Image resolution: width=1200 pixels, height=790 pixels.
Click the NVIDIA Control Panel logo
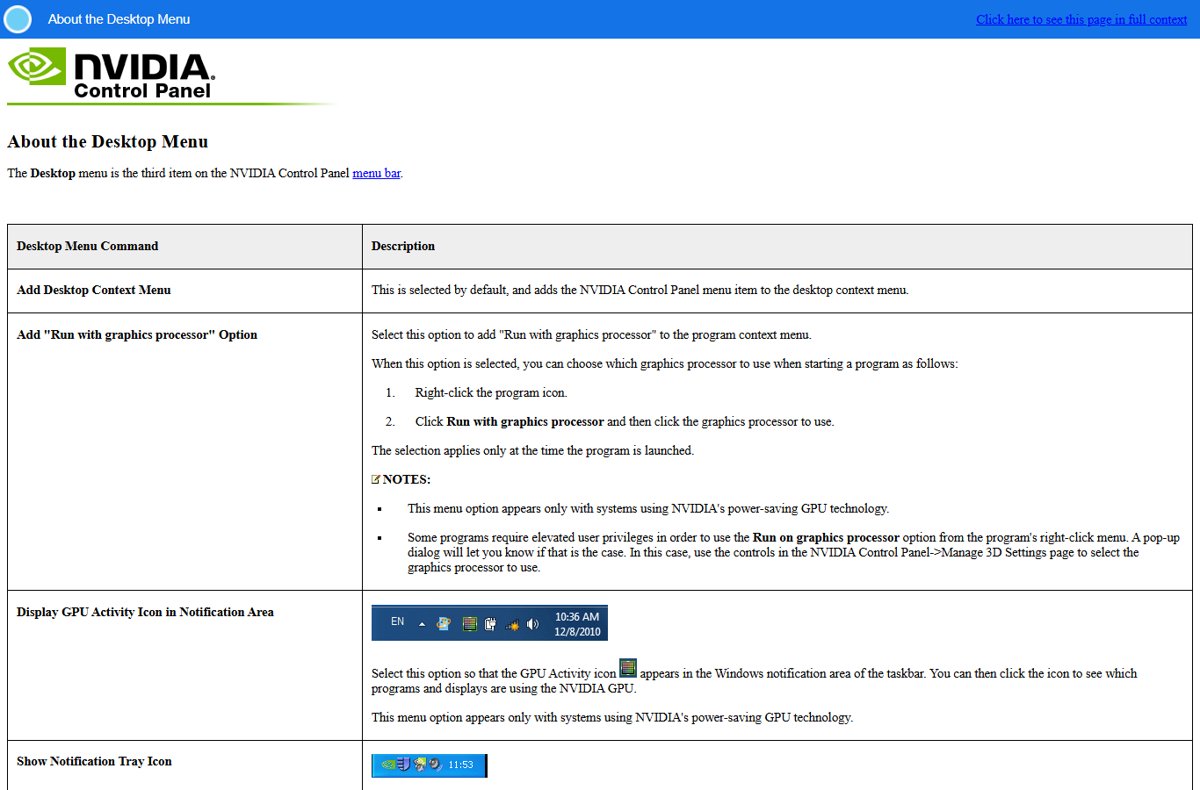pyautogui.click(x=112, y=74)
